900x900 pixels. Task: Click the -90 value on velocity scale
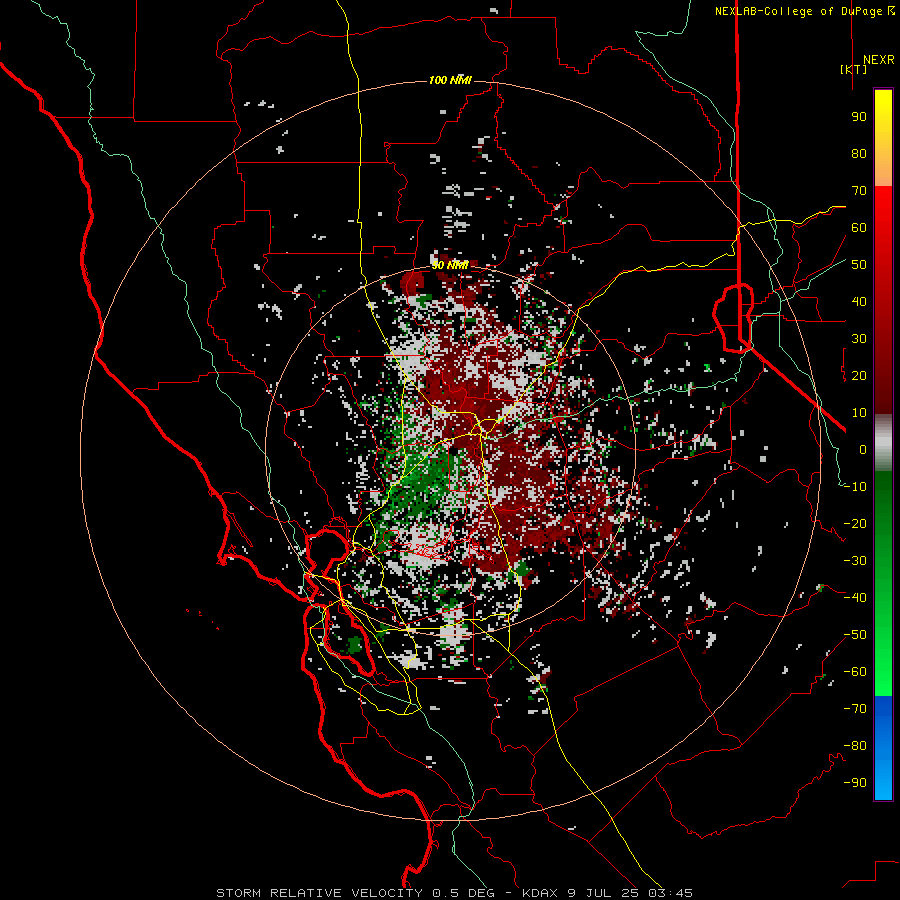(855, 783)
